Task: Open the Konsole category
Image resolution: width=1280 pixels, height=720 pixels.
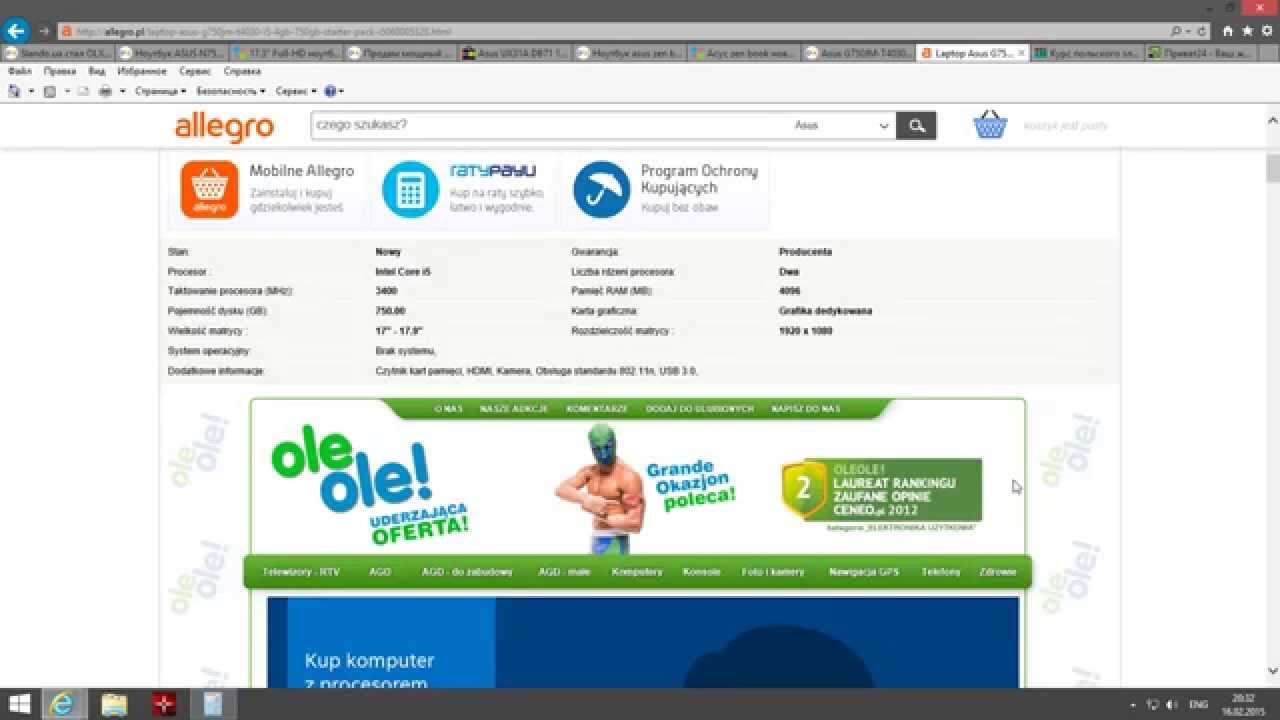Action: [x=701, y=572]
